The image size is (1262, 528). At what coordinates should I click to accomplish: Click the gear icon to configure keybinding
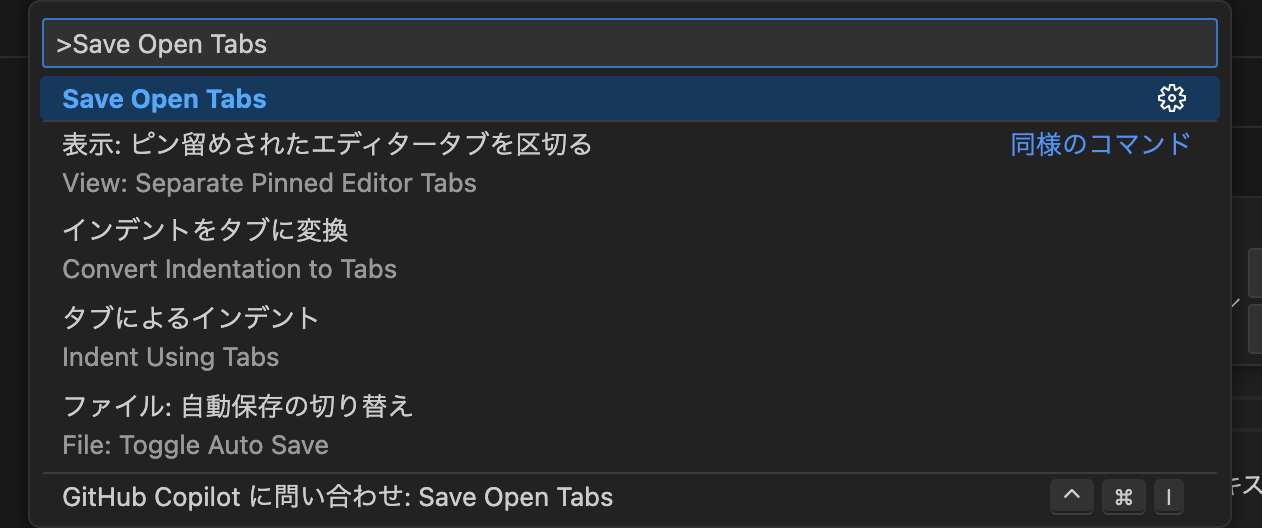click(1171, 98)
